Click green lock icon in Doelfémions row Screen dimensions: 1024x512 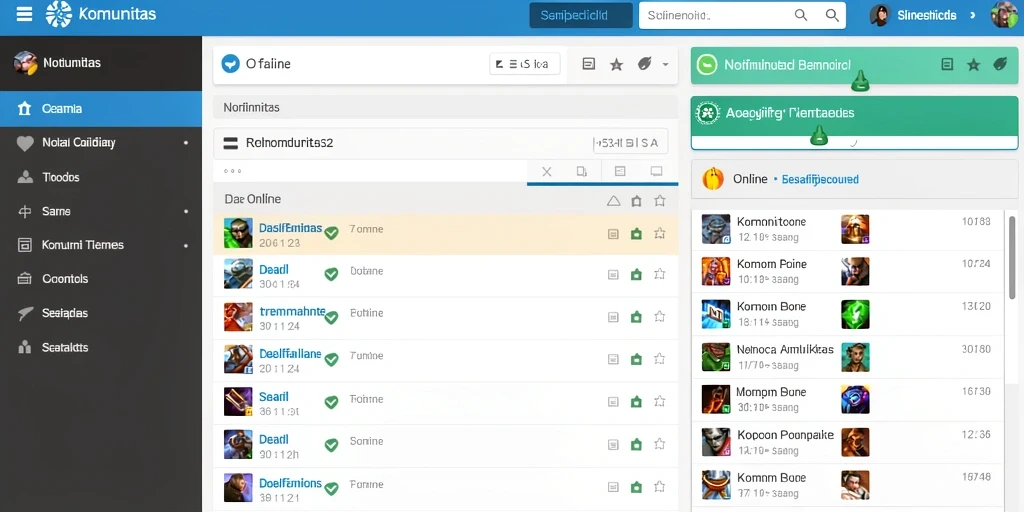tap(636, 487)
